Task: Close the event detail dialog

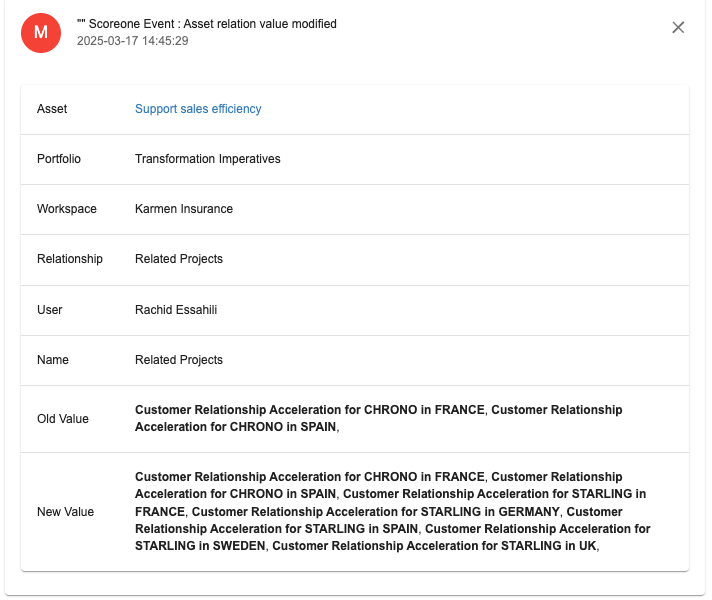Action: tap(677, 28)
